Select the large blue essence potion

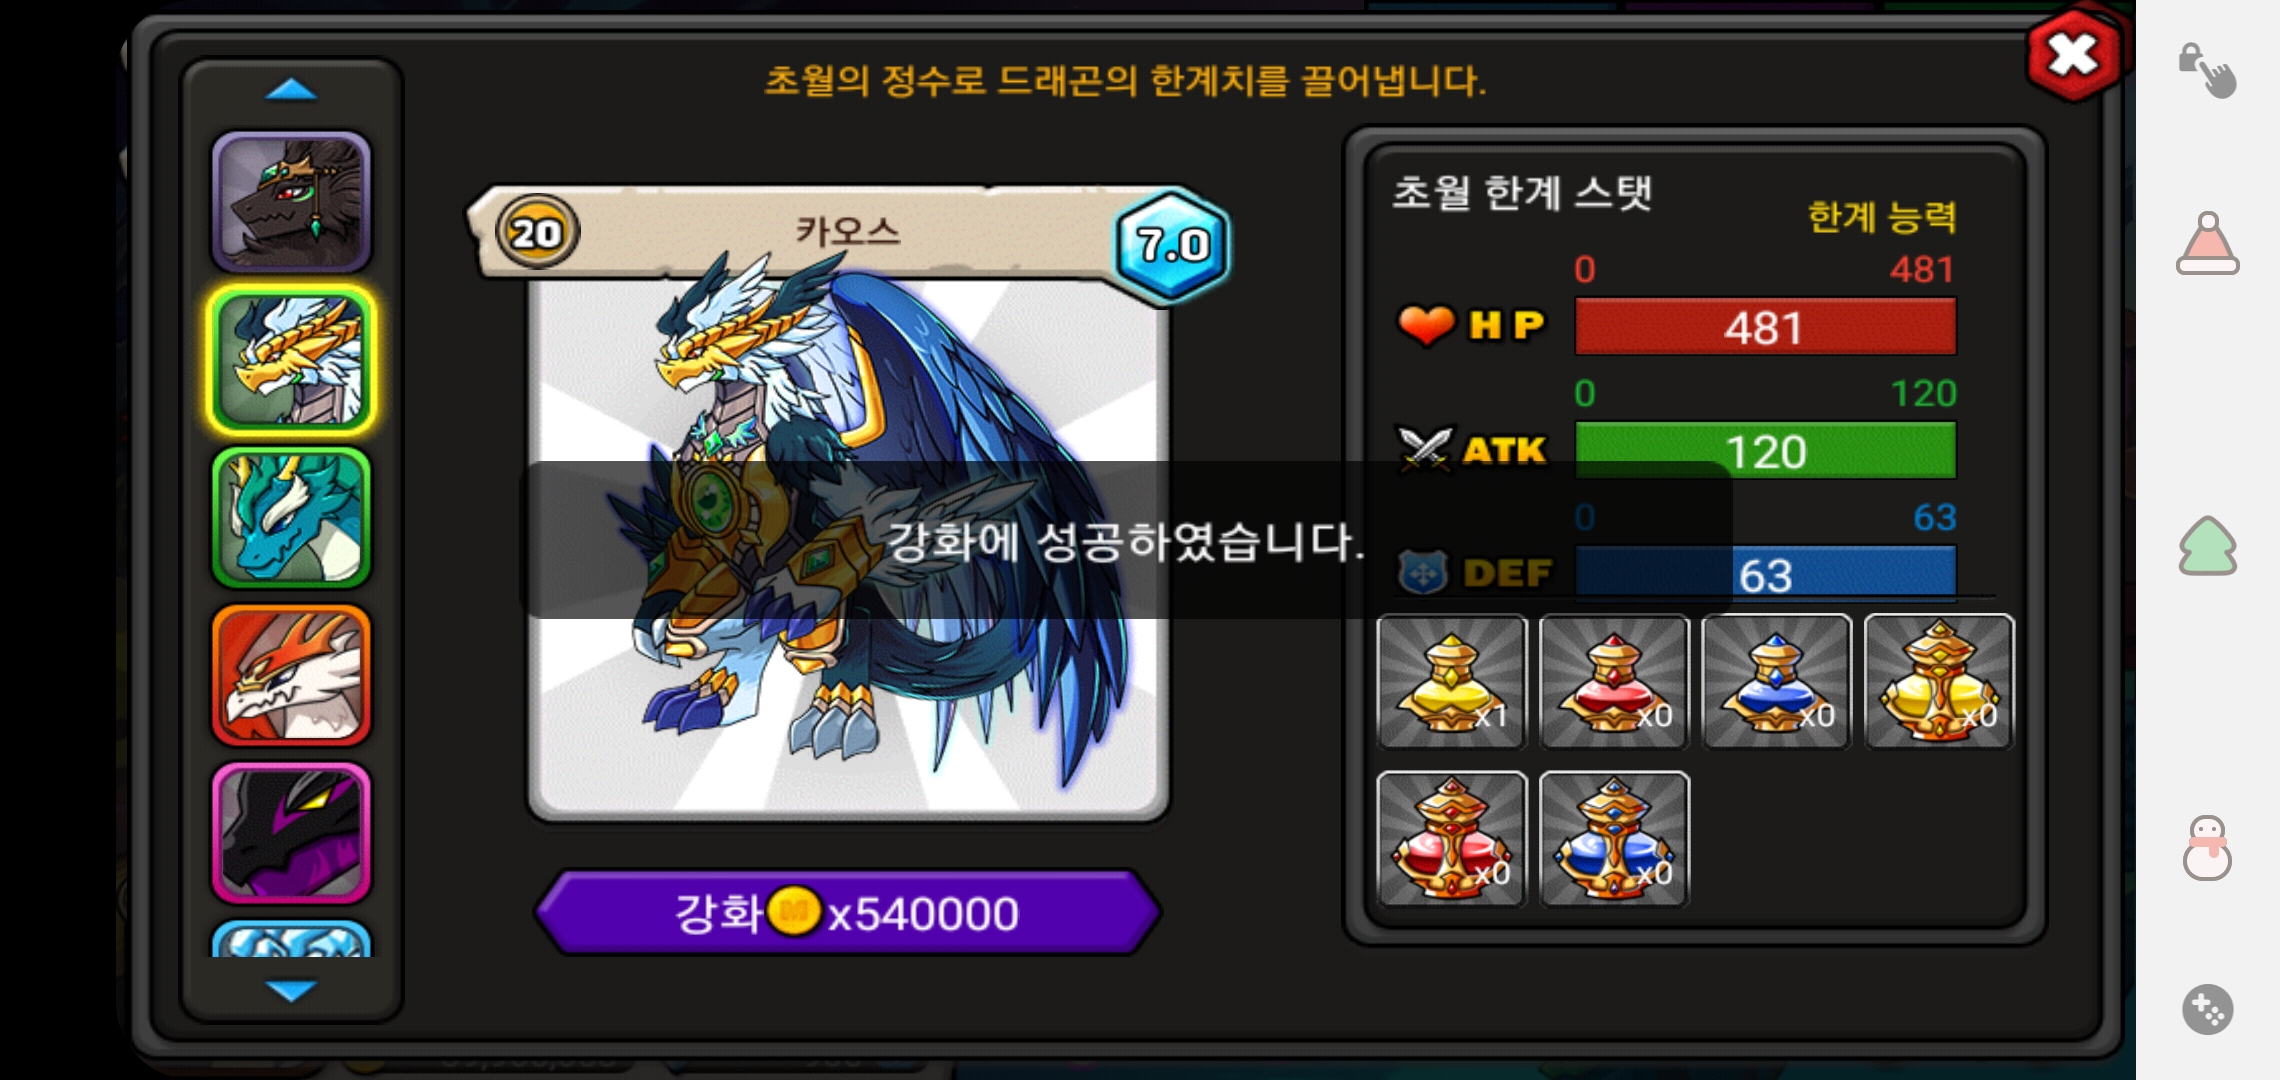click(1614, 839)
